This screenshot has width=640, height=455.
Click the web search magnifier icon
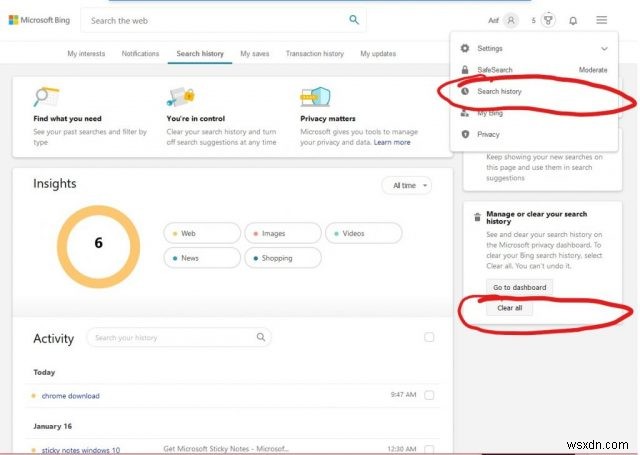pyautogui.click(x=354, y=20)
